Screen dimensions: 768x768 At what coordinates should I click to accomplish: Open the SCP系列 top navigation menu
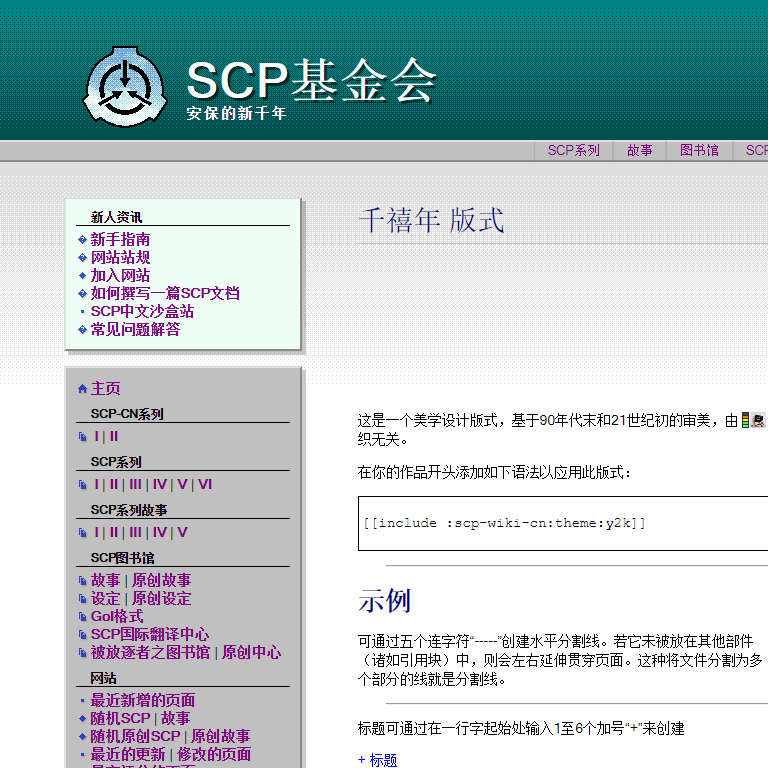point(573,151)
